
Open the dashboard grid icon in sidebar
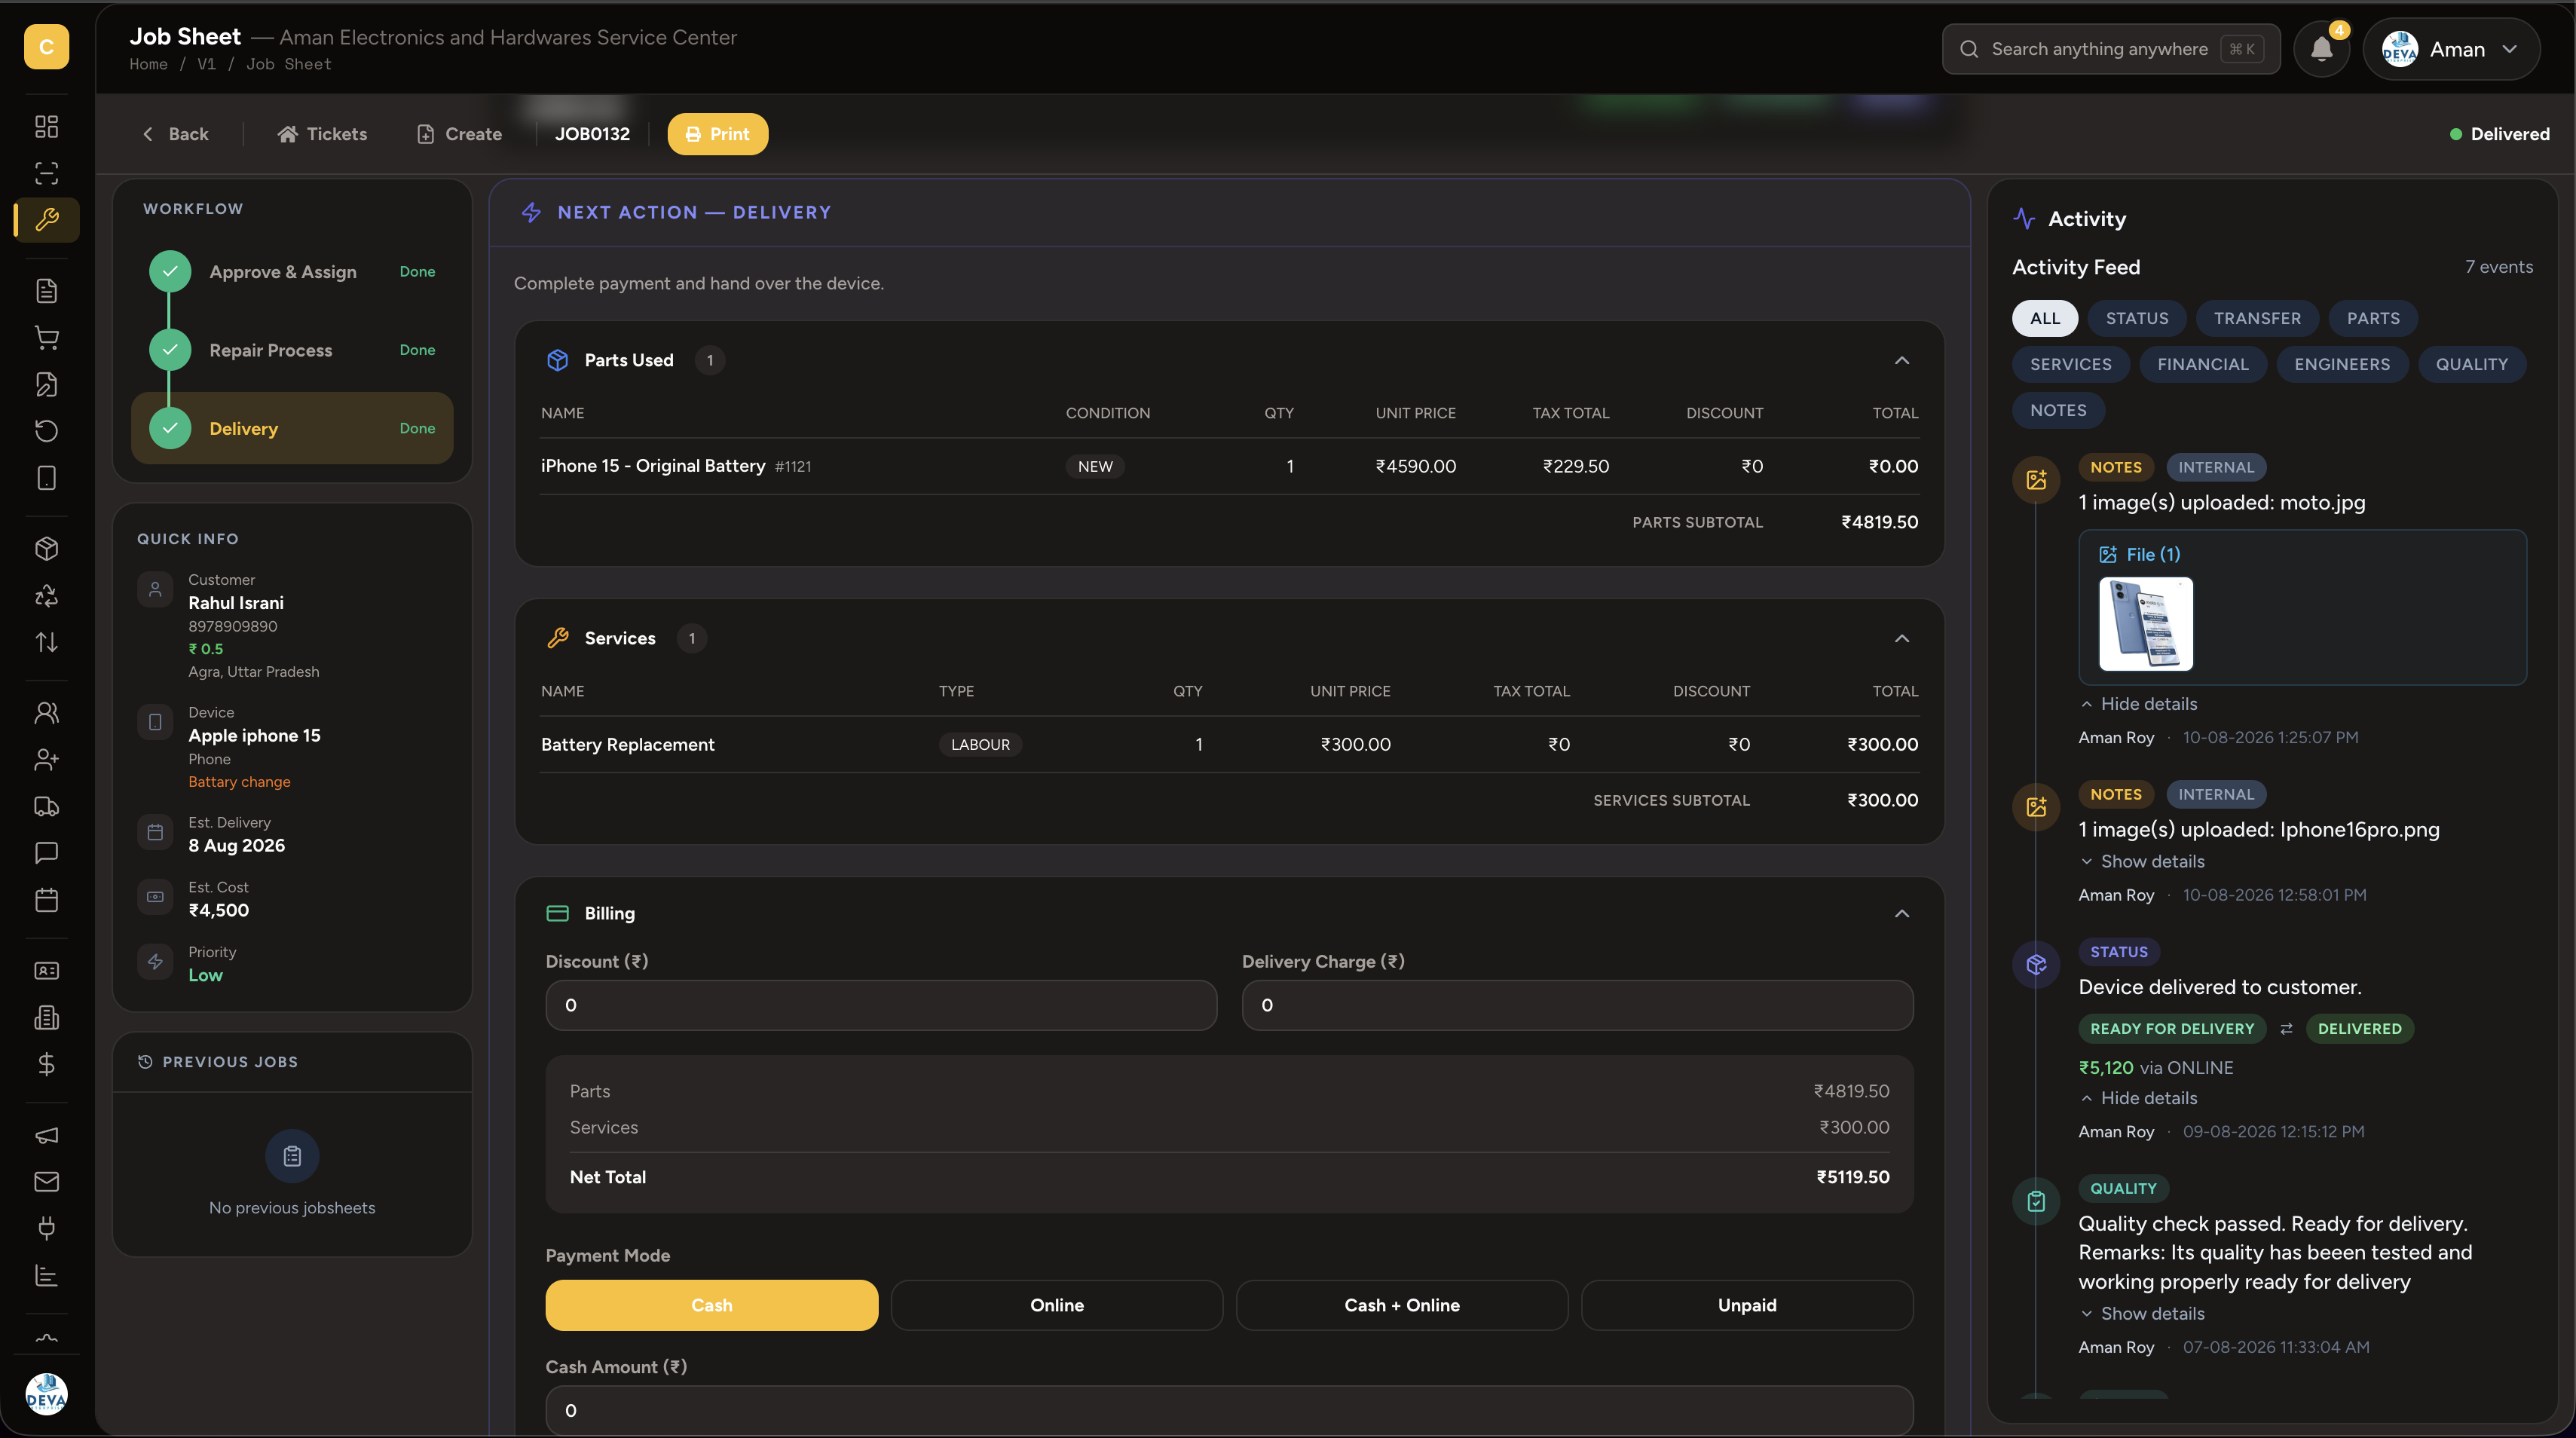[46, 126]
